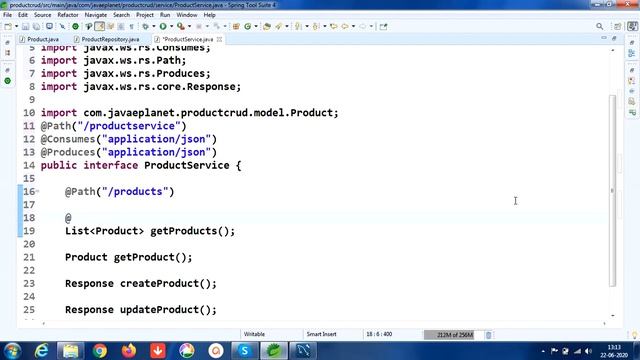This screenshot has width=640, height=360.
Task: Maximize the editor area
Action: tap(614, 38)
